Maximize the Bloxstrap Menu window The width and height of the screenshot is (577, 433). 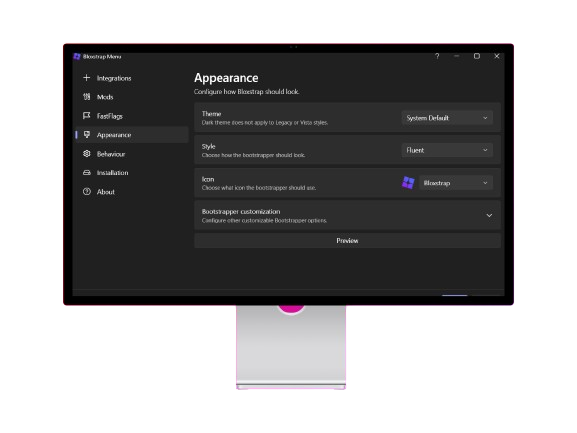(477, 56)
